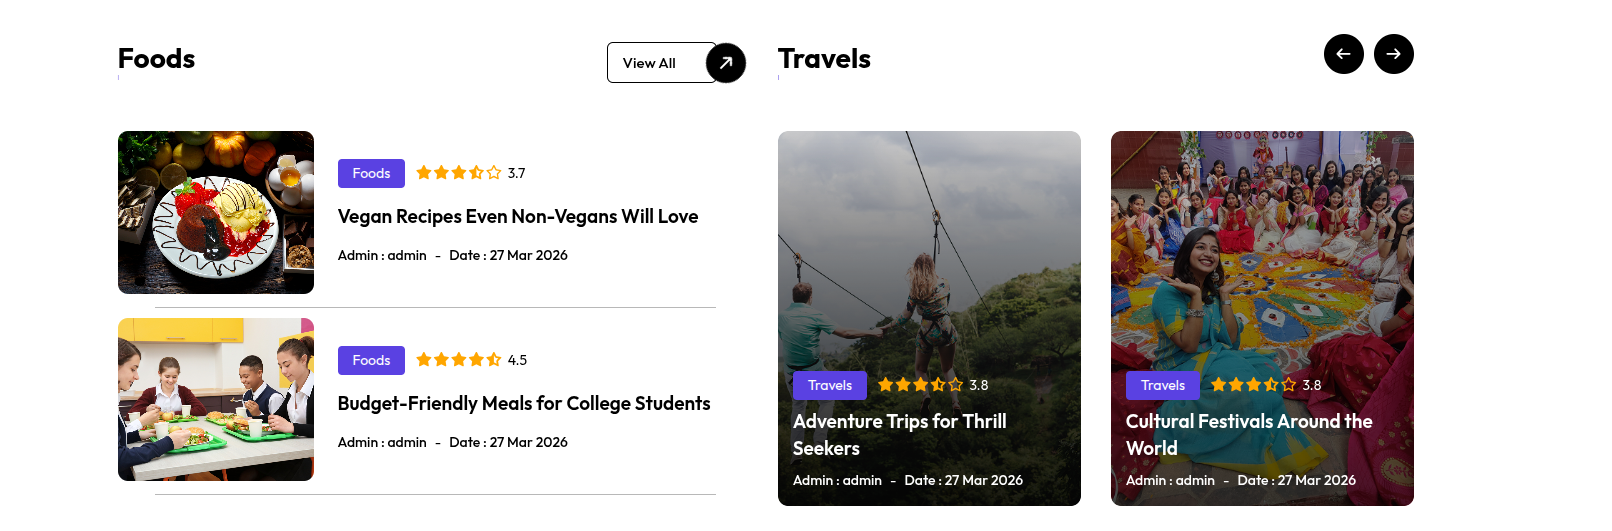Select Travels tag on Cultural Festivals card
Image resolution: width=1612 pixels, height=531 pixels.
pyautogui.click(x=1163, y=385)
